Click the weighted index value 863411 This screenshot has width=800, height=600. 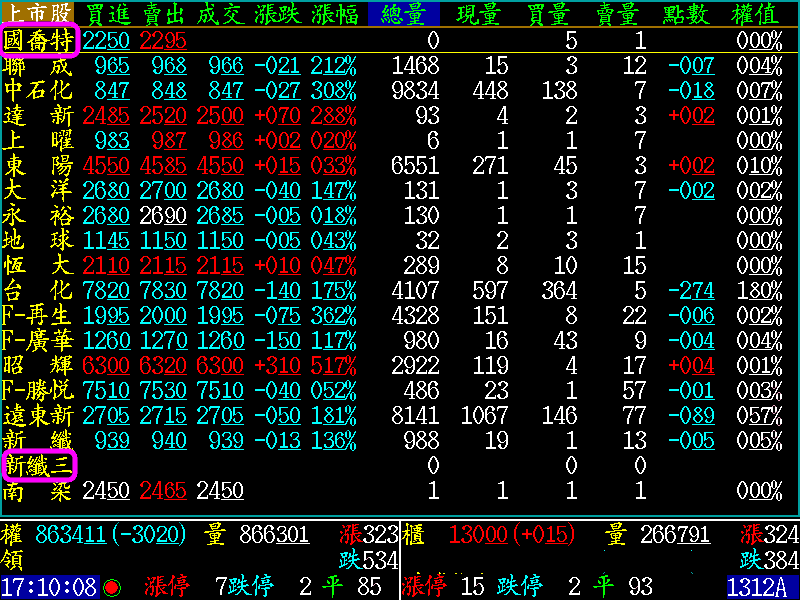coord(73,536)
